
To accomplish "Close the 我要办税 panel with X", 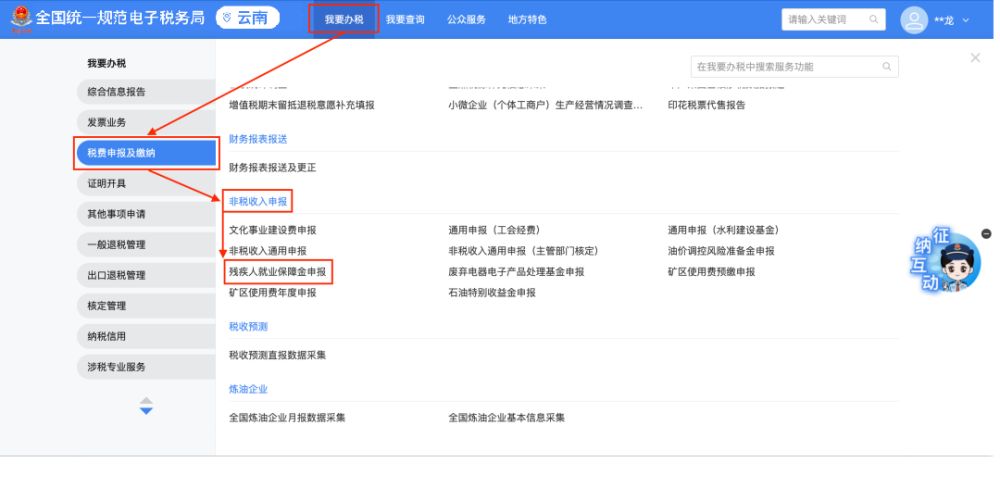I will pyautogui.click(x=975, y=59).
